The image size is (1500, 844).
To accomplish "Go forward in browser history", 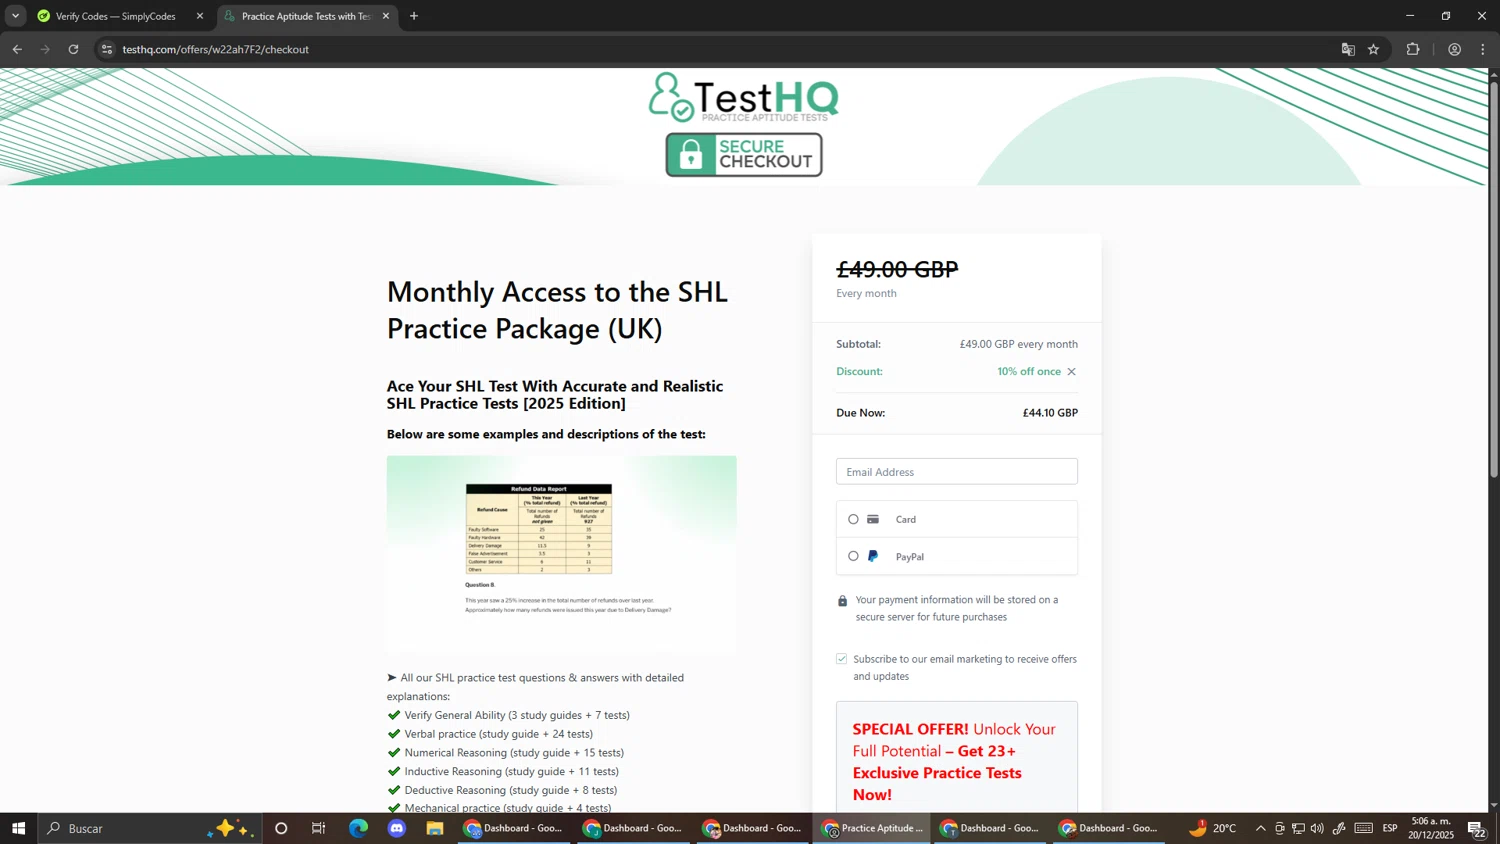I will click(x=45, y=49).
